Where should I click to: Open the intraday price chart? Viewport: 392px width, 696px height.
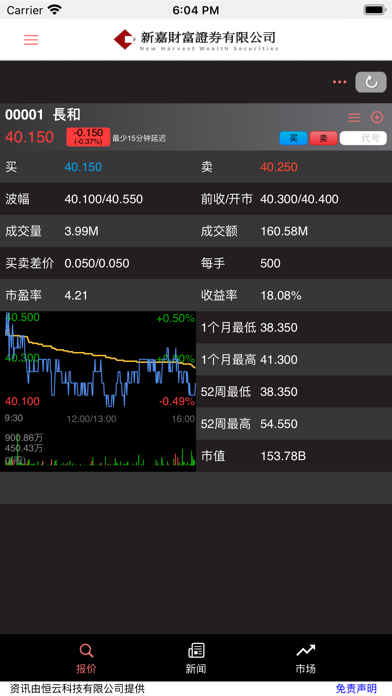pos(98,391)
